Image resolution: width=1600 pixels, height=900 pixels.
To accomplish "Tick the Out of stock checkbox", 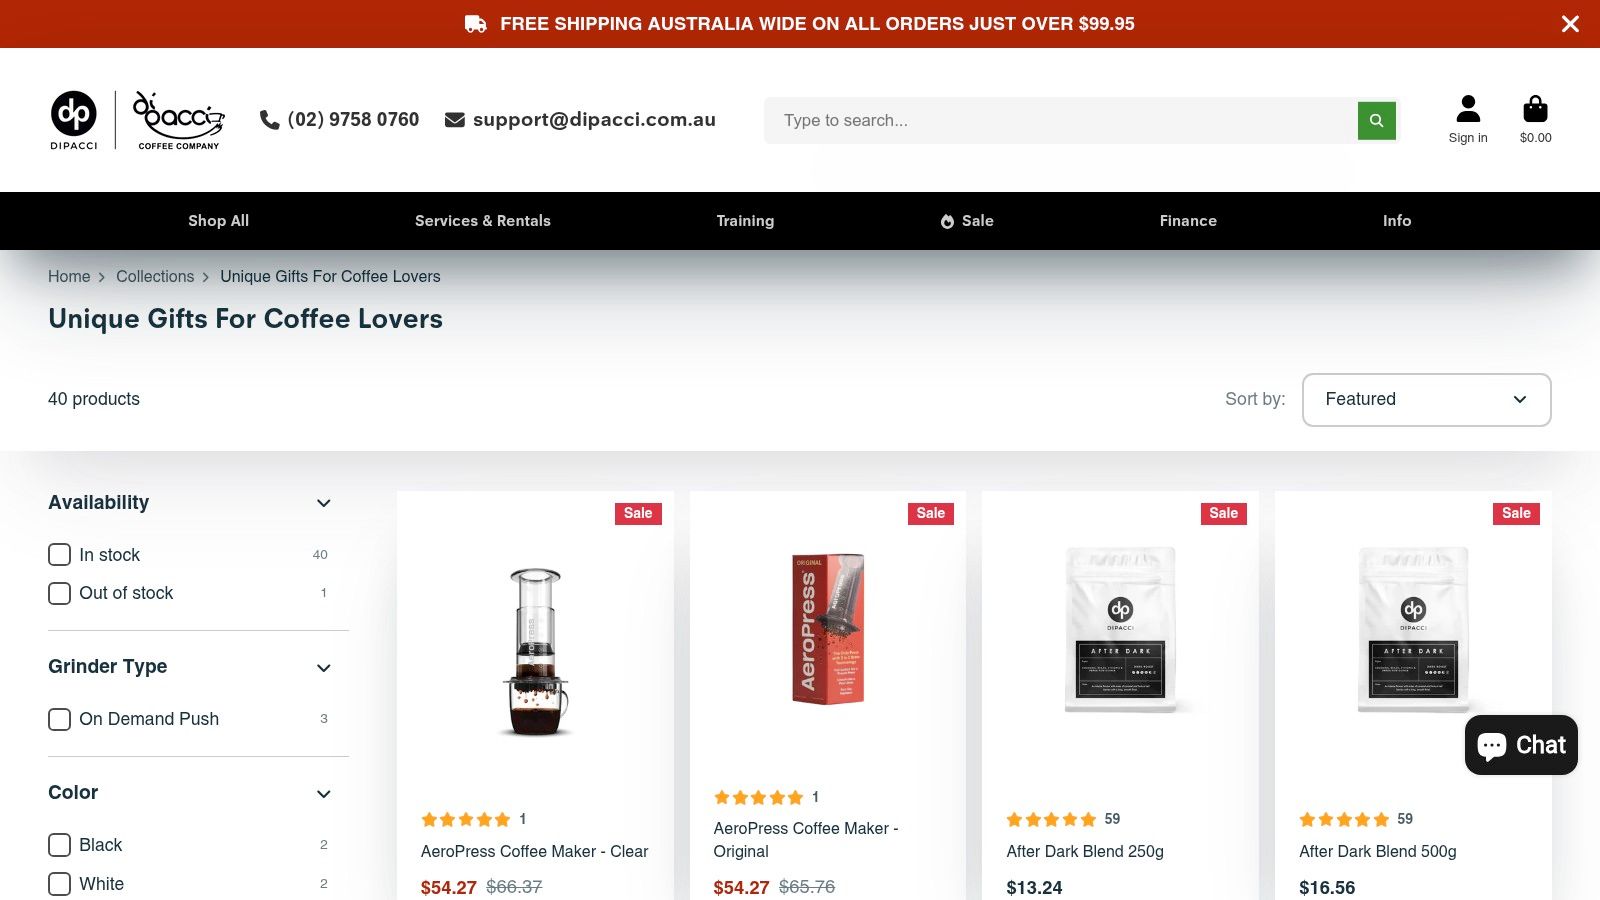I will click(60, 594).
